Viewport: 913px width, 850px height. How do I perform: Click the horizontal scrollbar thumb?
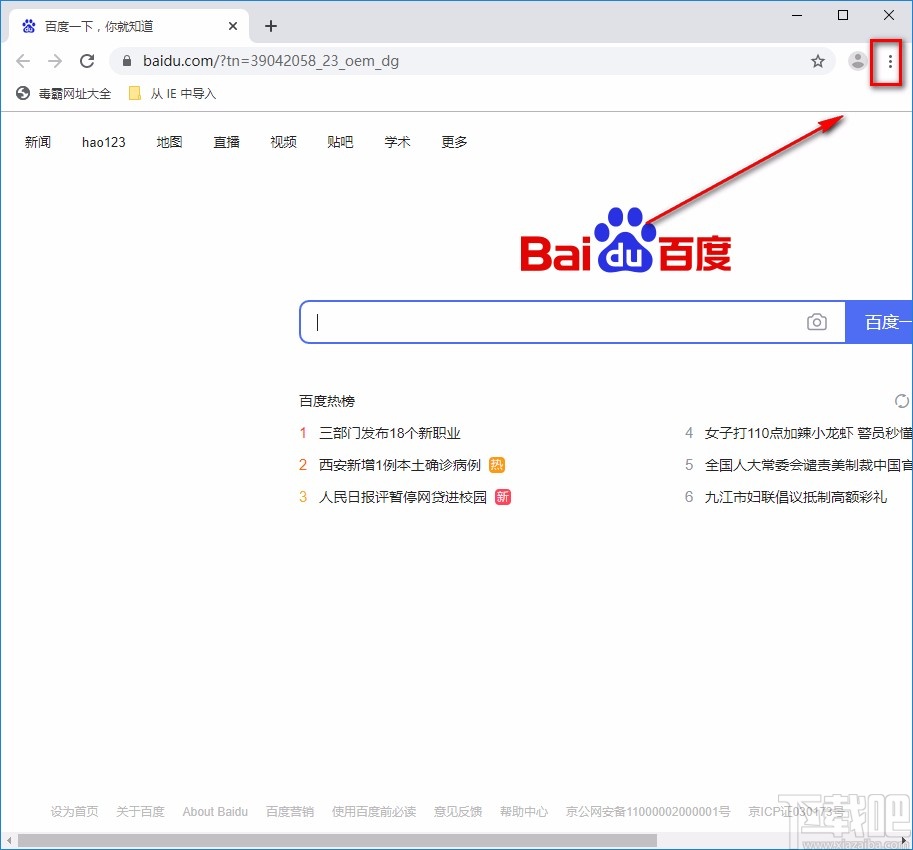point(337,841)
